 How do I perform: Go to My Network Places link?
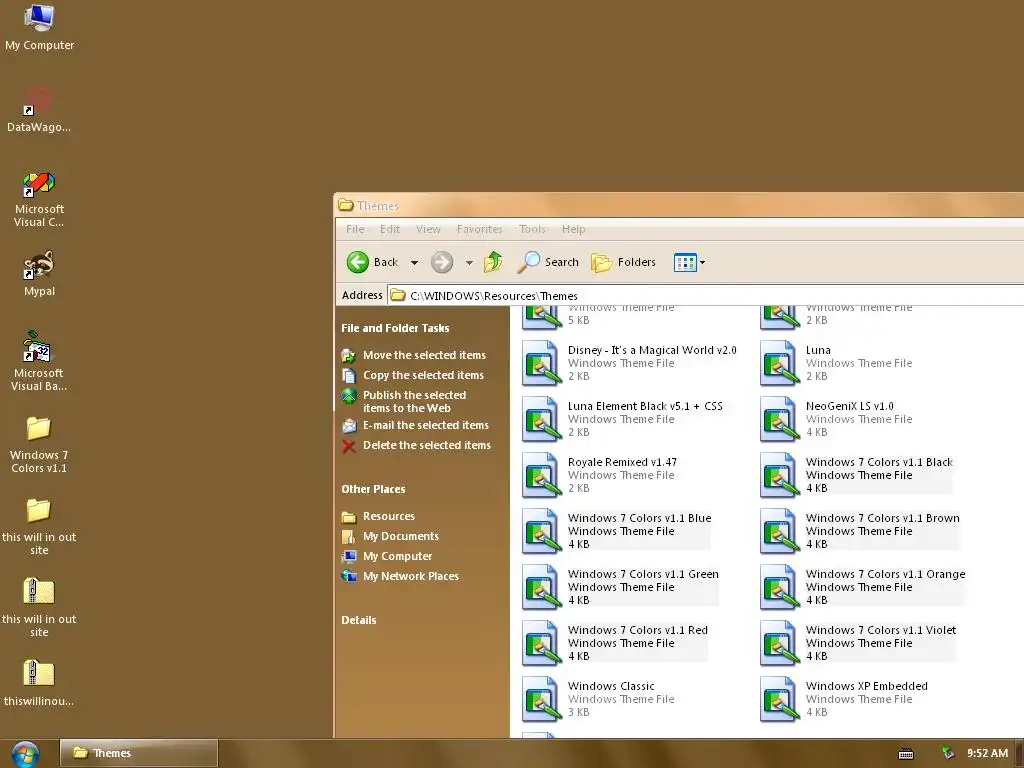(x=400, y=577)
